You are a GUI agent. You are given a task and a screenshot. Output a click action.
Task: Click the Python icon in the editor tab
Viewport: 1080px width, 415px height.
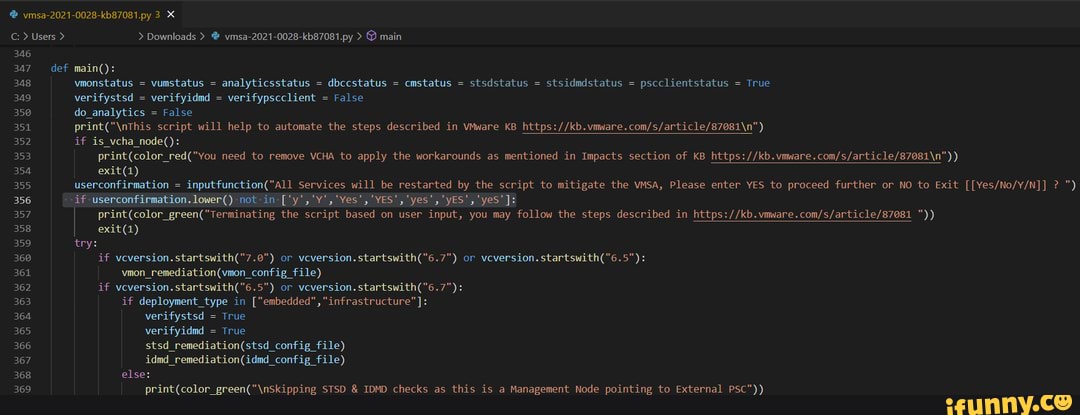(x=13, y=15)
